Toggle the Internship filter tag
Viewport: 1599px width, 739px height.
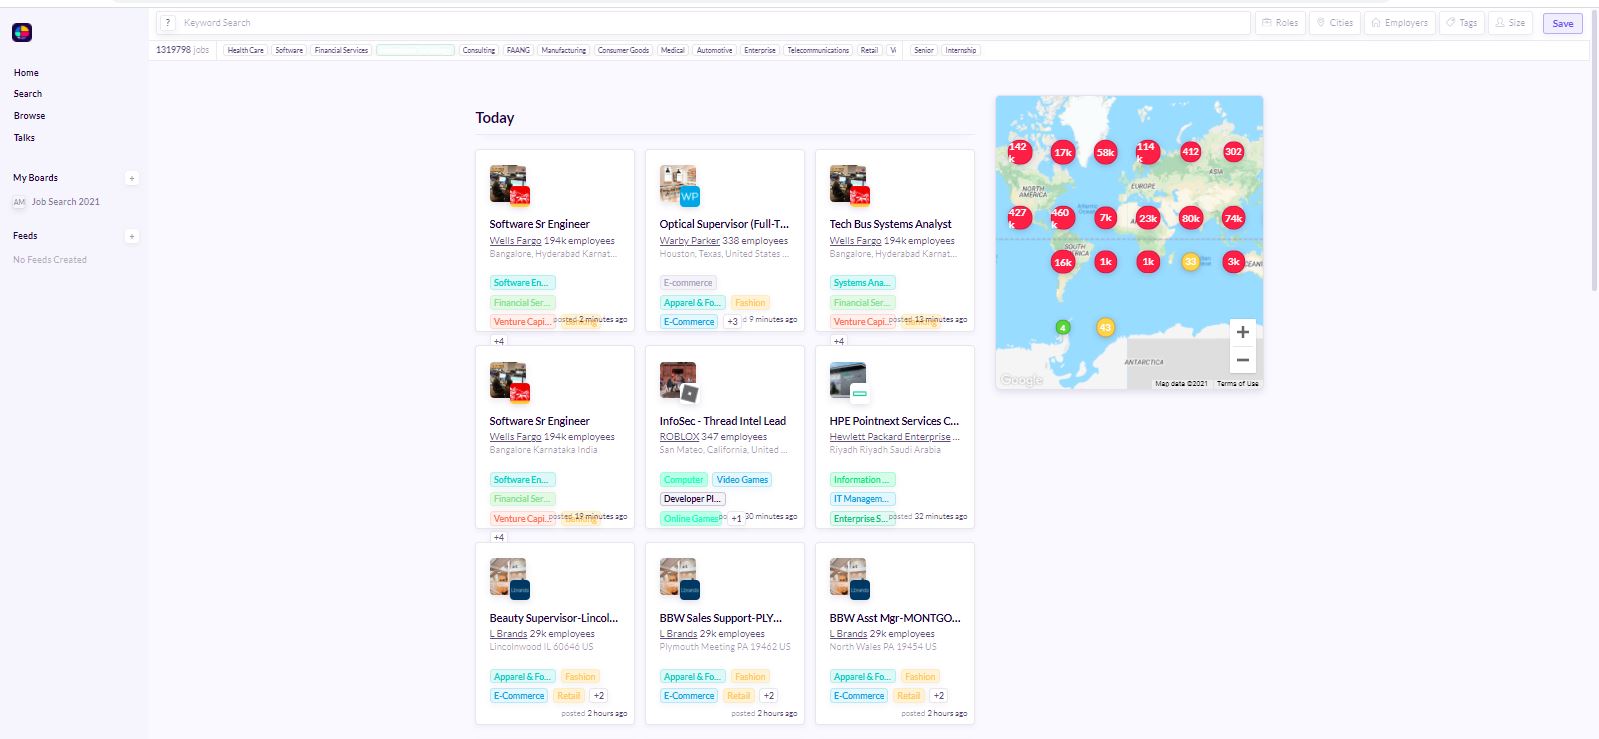960,50
